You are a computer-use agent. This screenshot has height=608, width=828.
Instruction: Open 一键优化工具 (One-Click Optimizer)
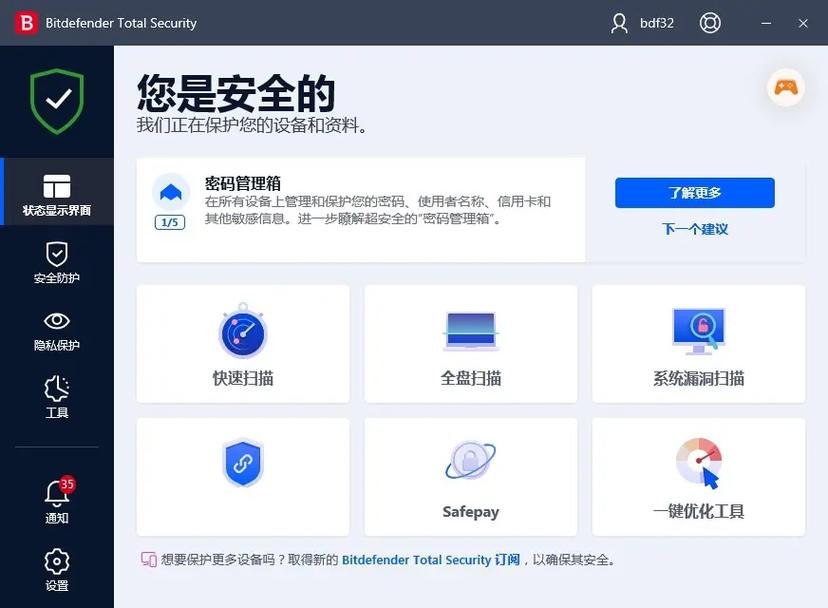click(x=697, y=477)
